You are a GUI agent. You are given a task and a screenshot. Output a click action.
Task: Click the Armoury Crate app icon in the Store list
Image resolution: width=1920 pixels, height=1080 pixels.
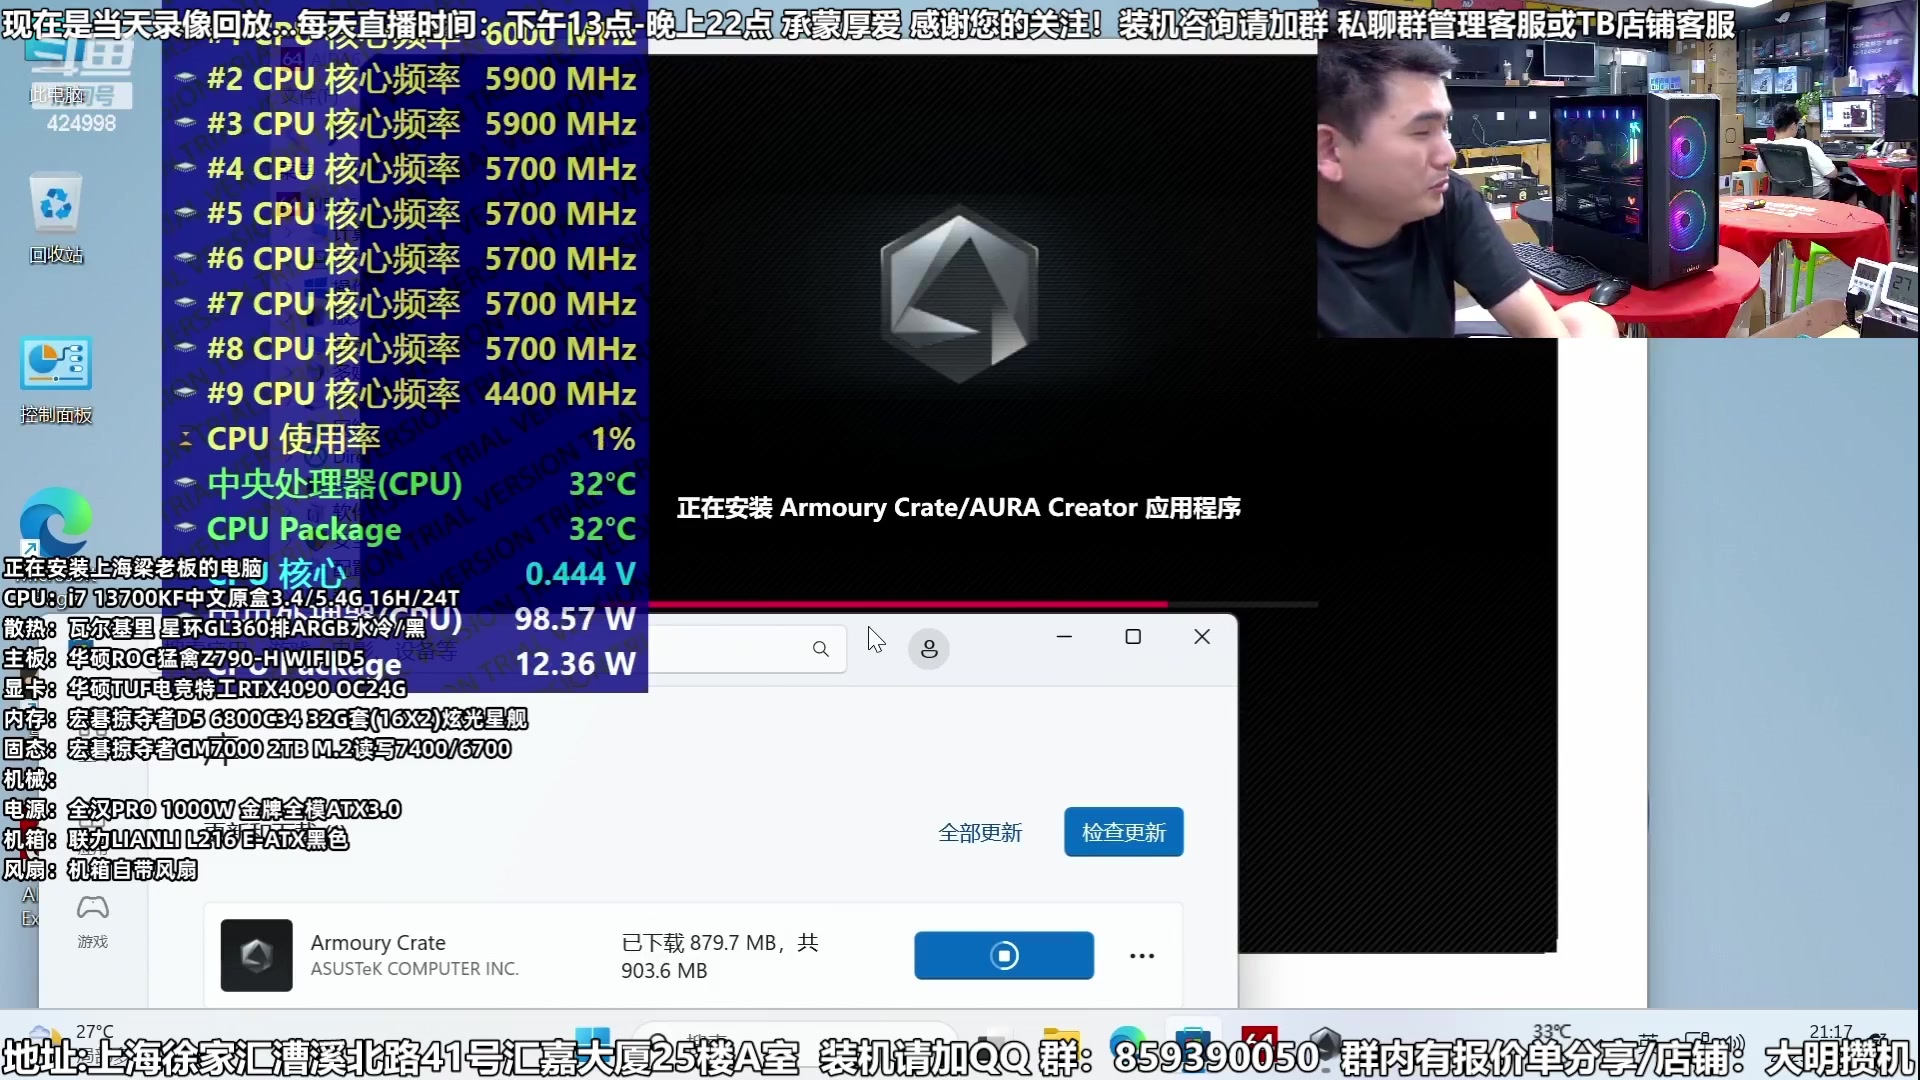256,955
